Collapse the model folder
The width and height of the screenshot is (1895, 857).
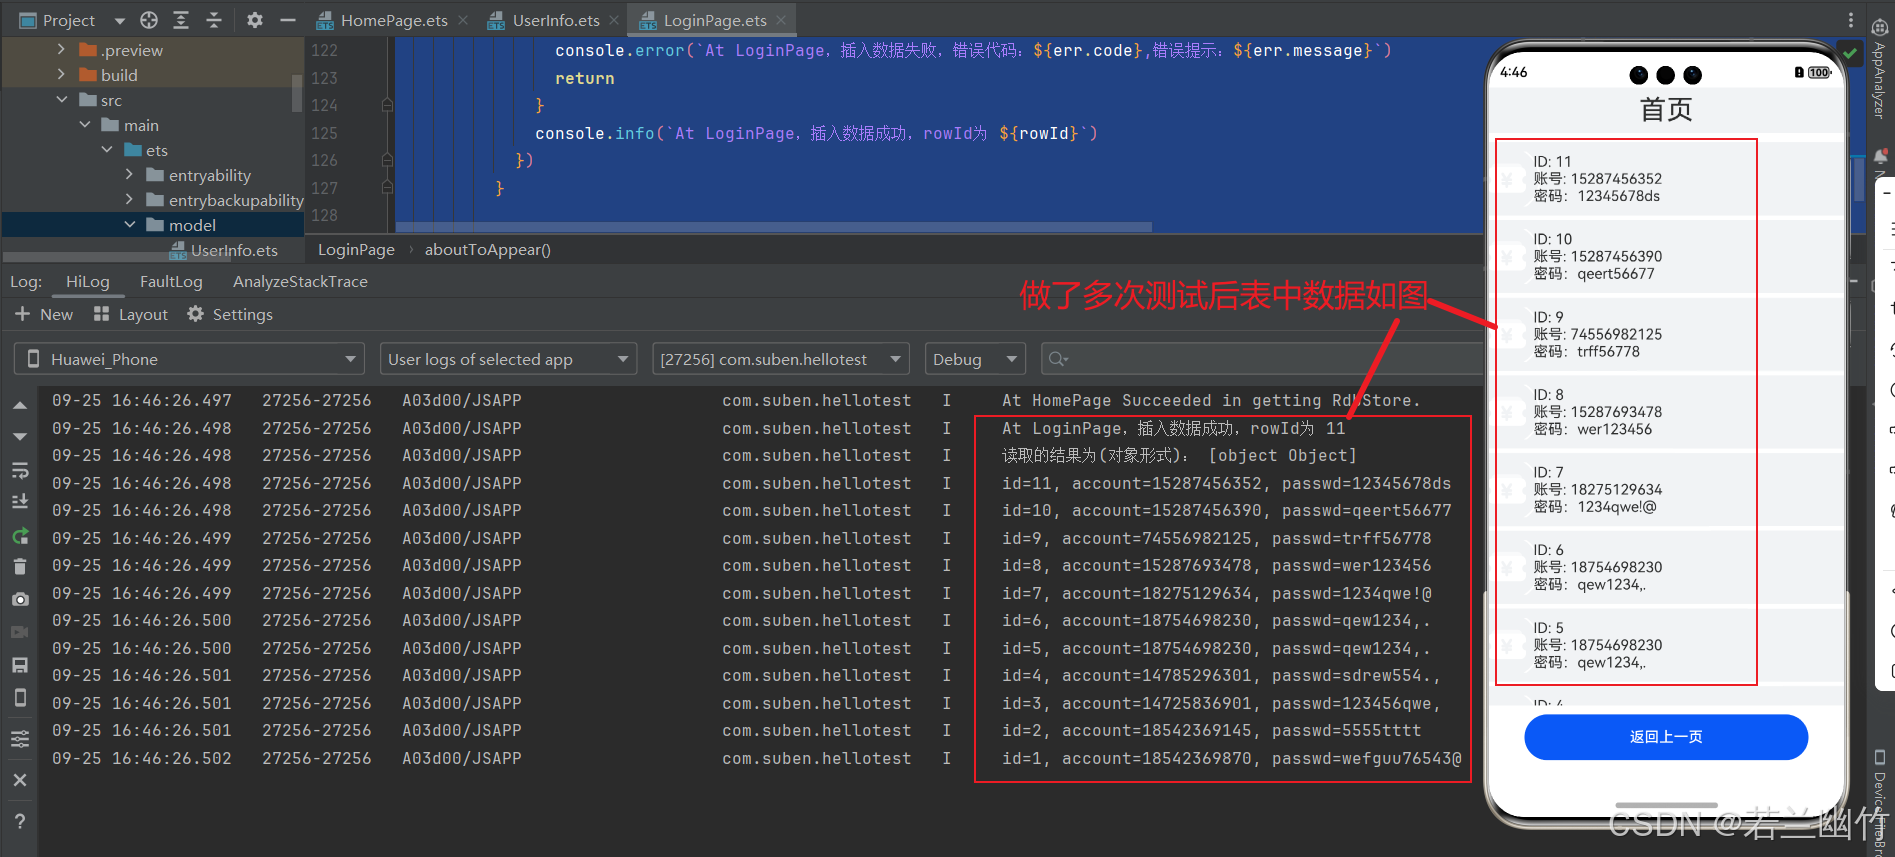click(130, 224)
